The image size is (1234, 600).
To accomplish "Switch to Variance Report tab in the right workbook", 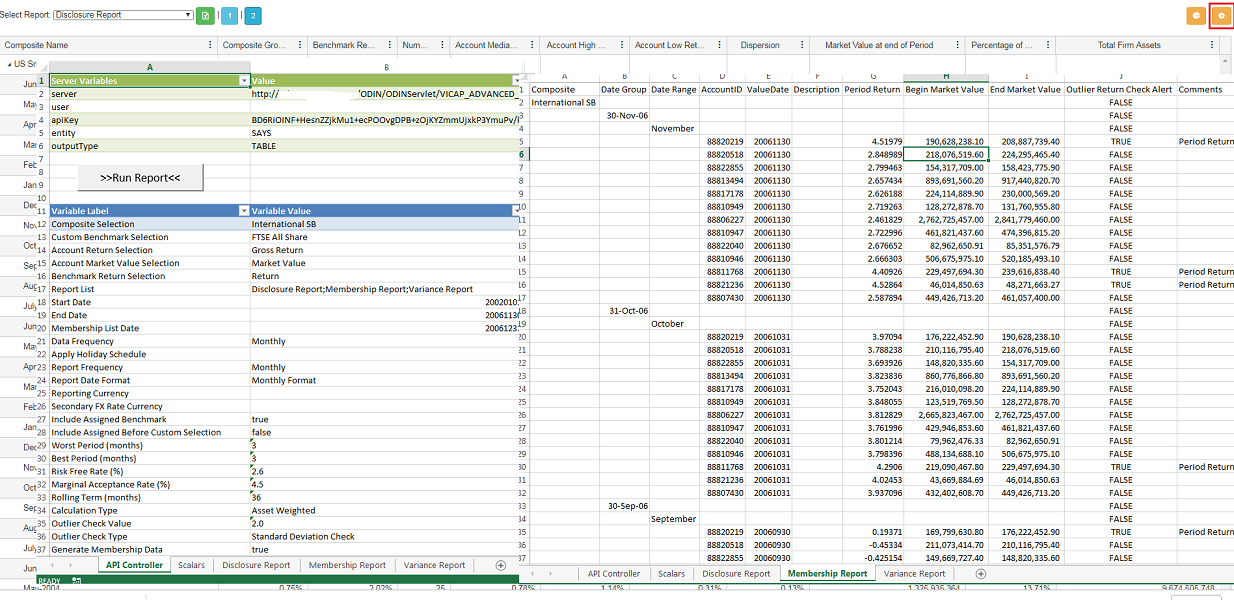I will 914,574.
